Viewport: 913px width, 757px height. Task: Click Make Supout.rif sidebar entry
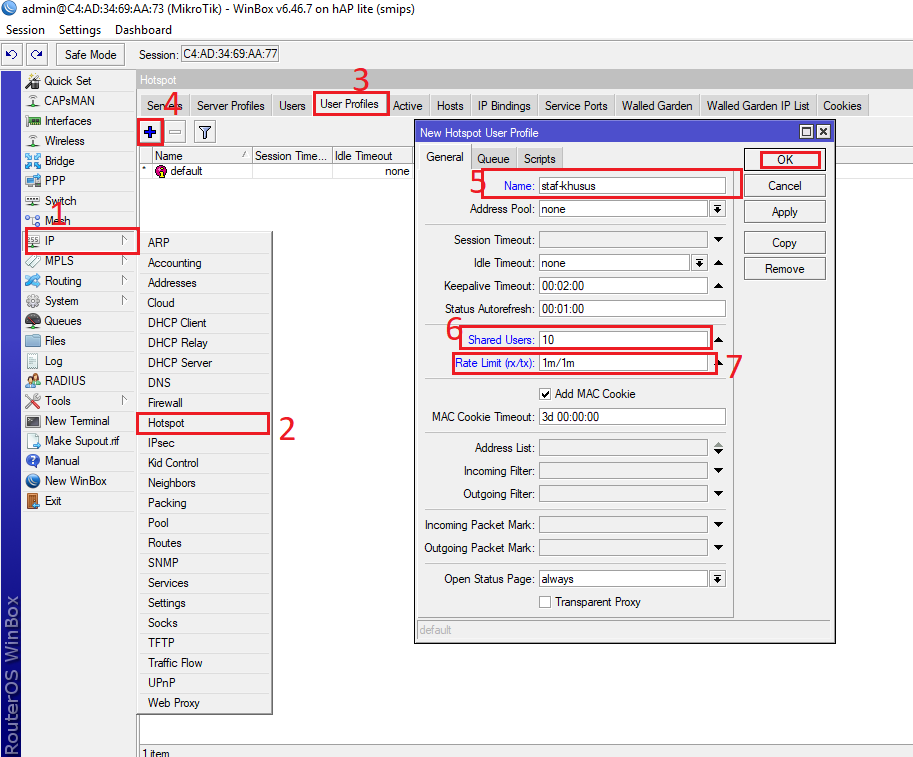coord(82,441)
